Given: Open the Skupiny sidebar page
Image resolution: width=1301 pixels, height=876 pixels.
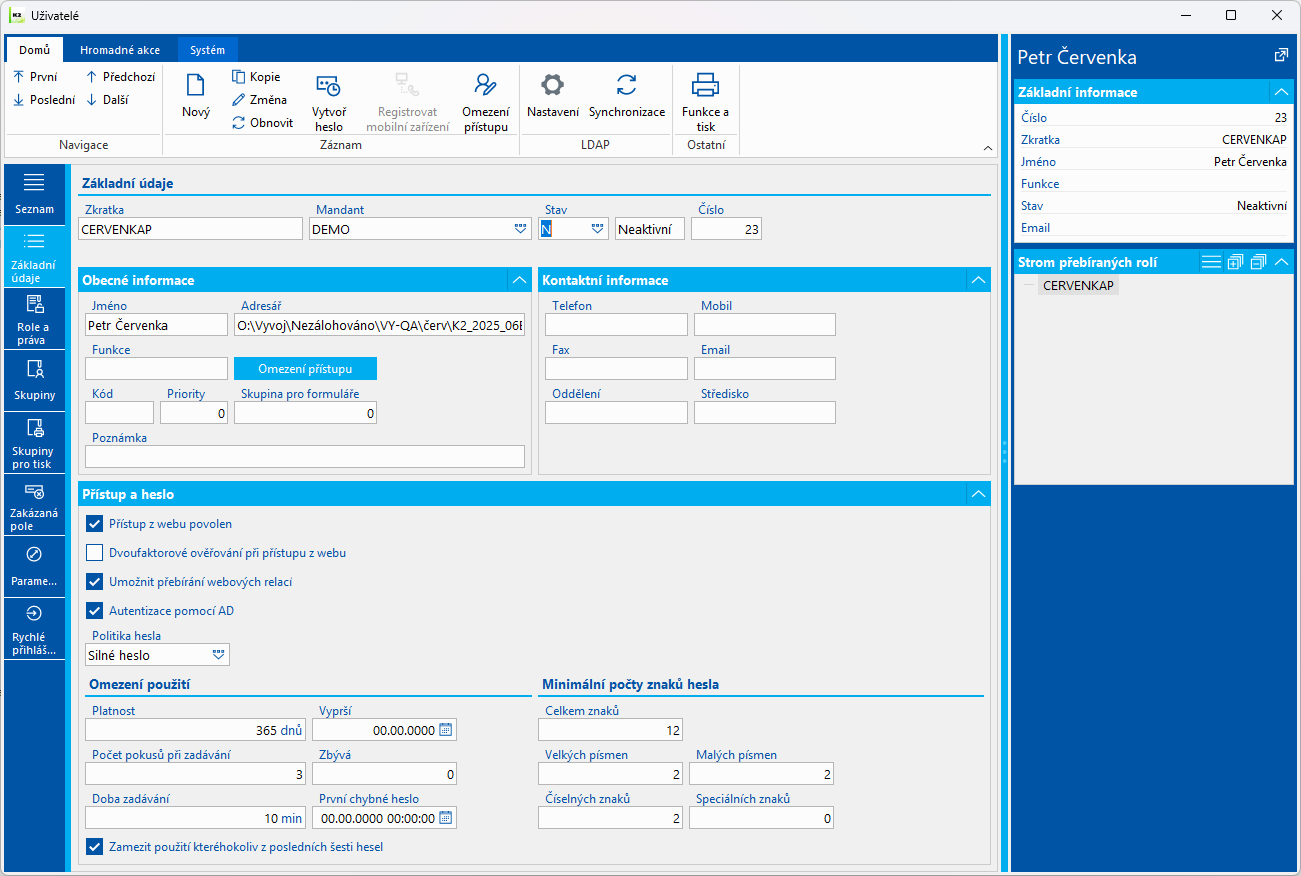Looking at the screenshot, I should coord(34,380).
